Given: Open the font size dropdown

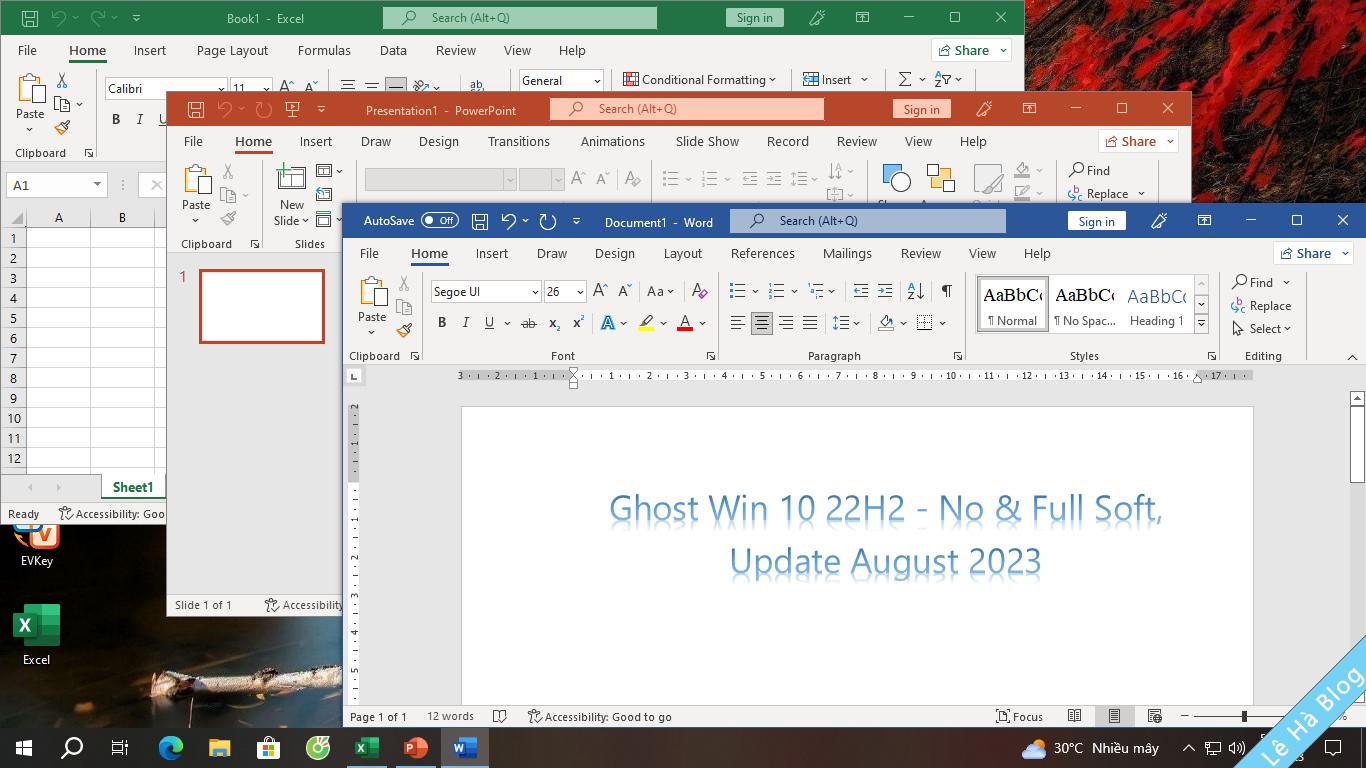Looking at the screenshot, I should click(x=579, y=291).
